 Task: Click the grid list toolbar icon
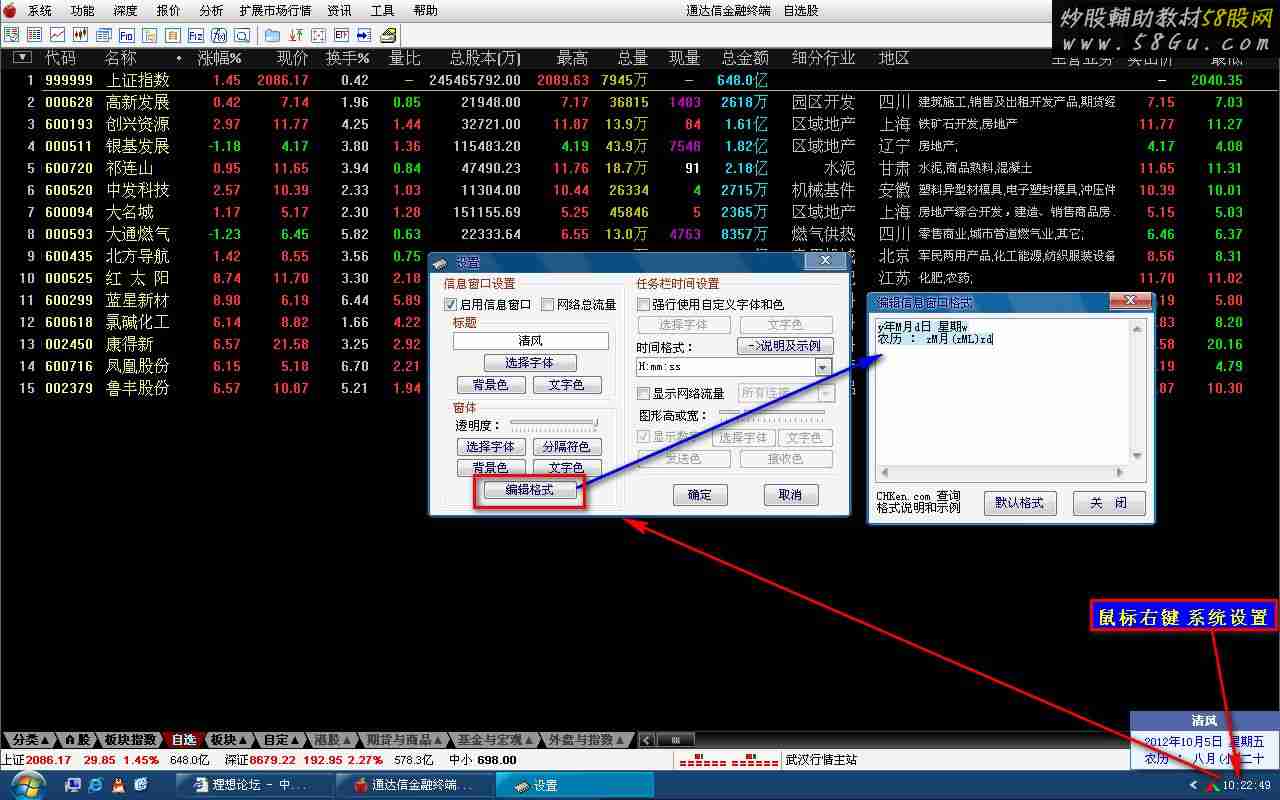[34, 35]
